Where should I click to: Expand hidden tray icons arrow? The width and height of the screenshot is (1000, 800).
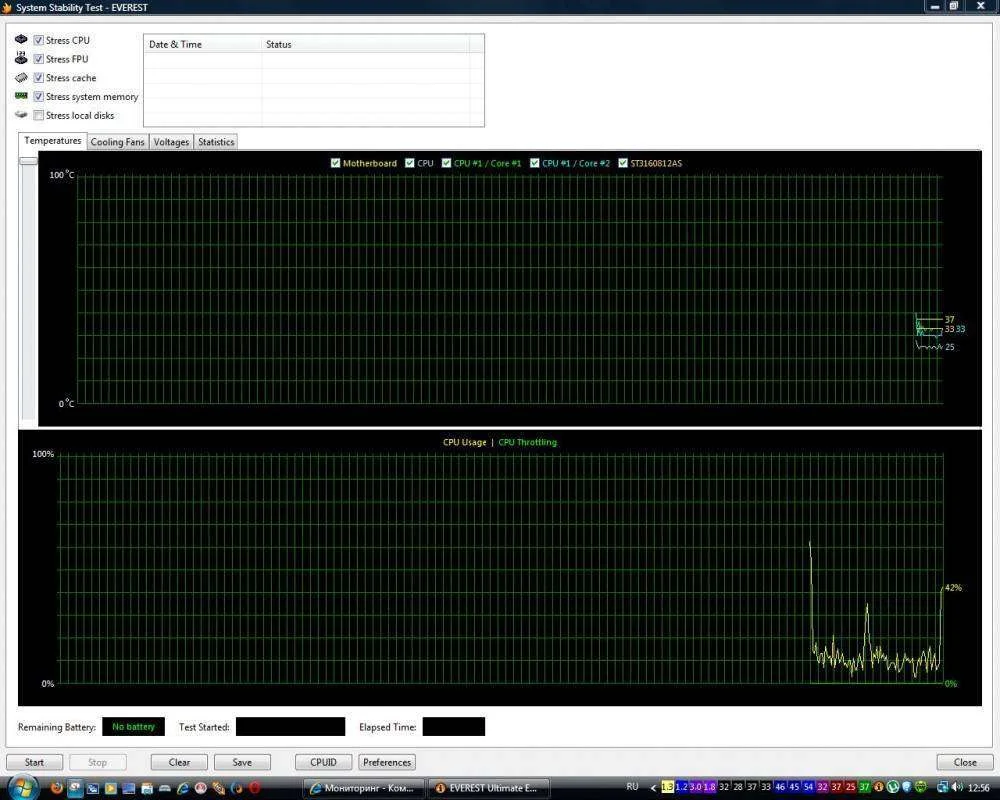[x=653, y=788]
